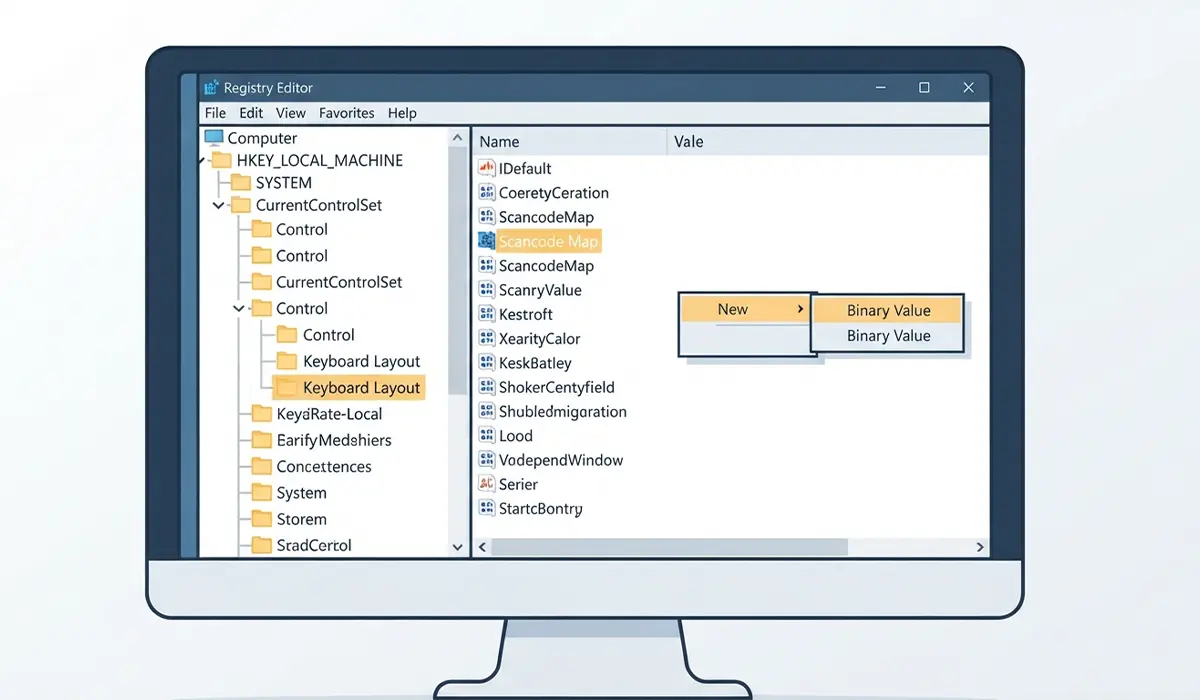Click the Lood value icon
This screenshot has height=700, width=1200.
(487, 435)
